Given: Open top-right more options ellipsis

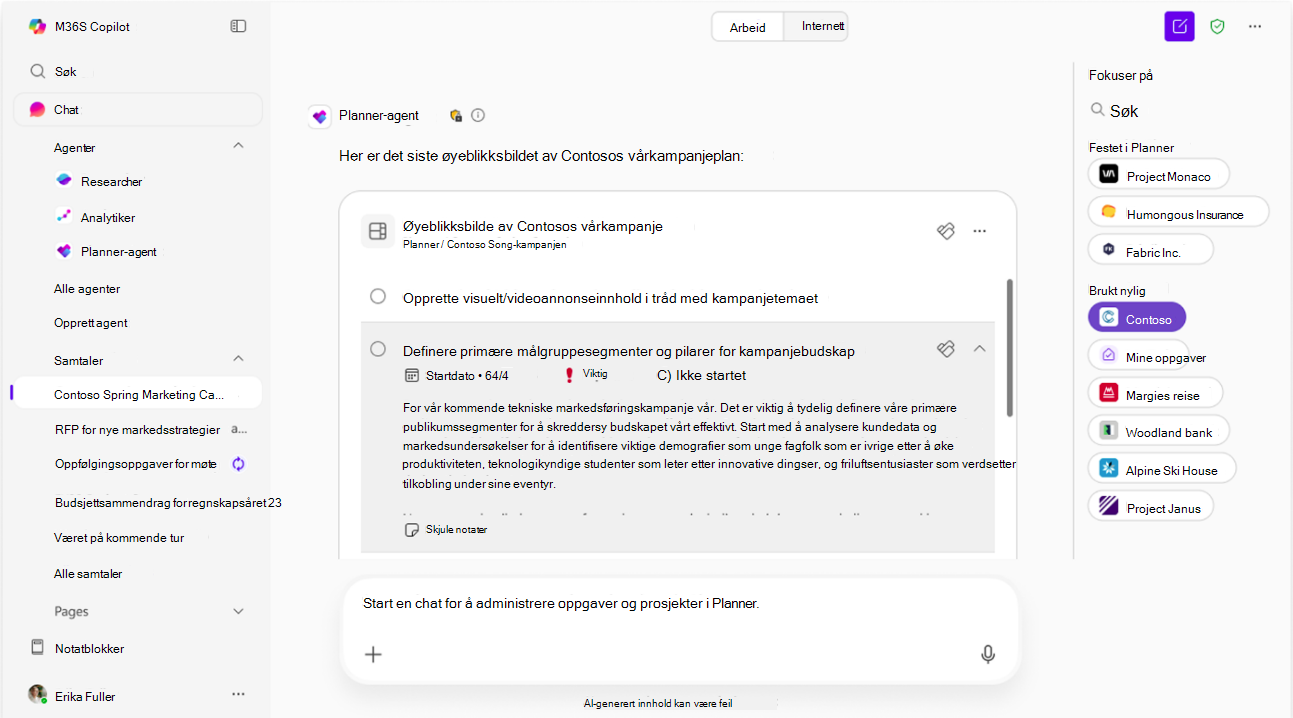Looking at the screenshot, I should coord(1255,27).
